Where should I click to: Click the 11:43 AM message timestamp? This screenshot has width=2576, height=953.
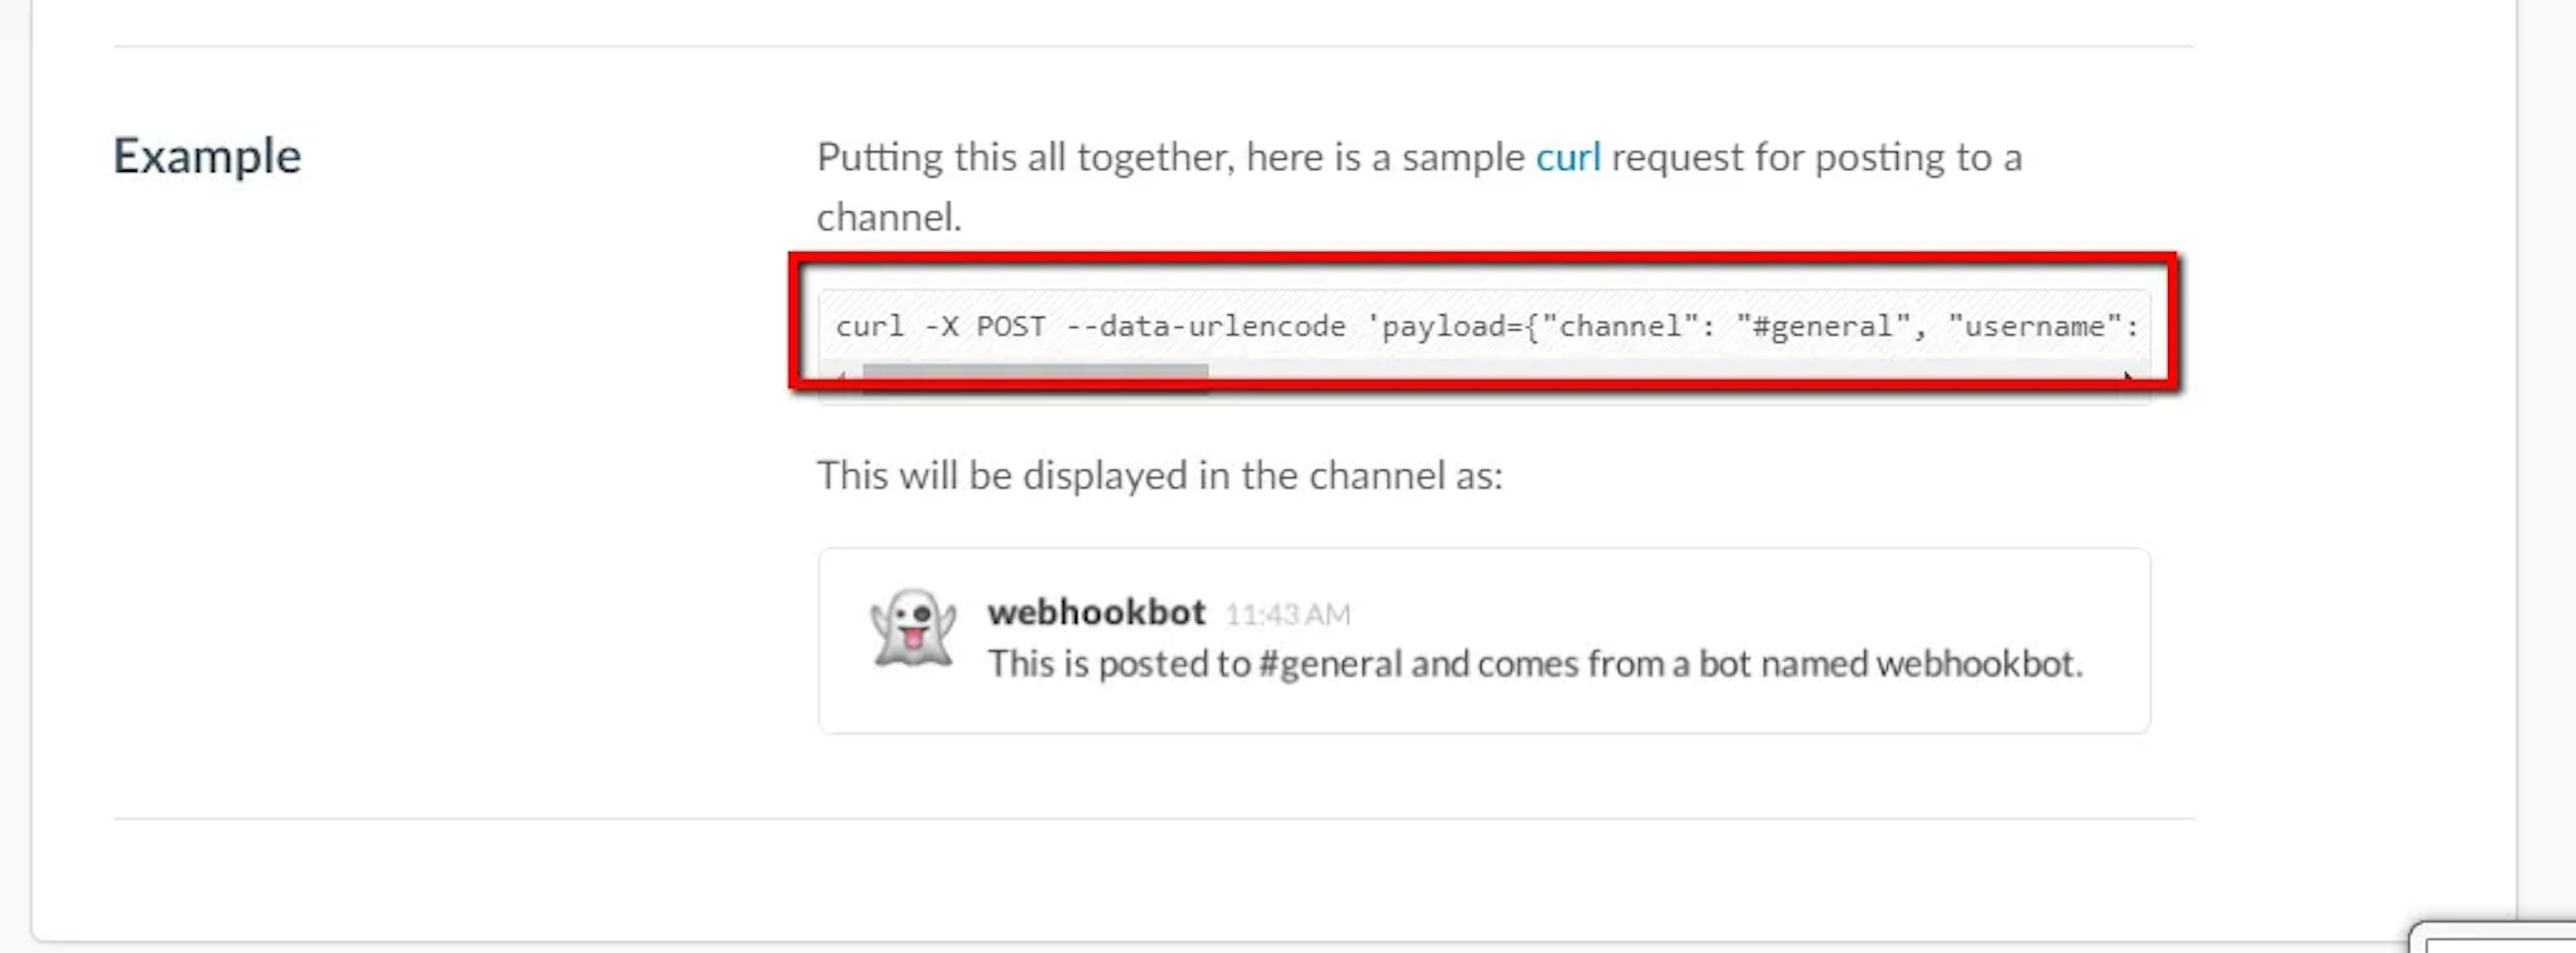point(1287,615)
